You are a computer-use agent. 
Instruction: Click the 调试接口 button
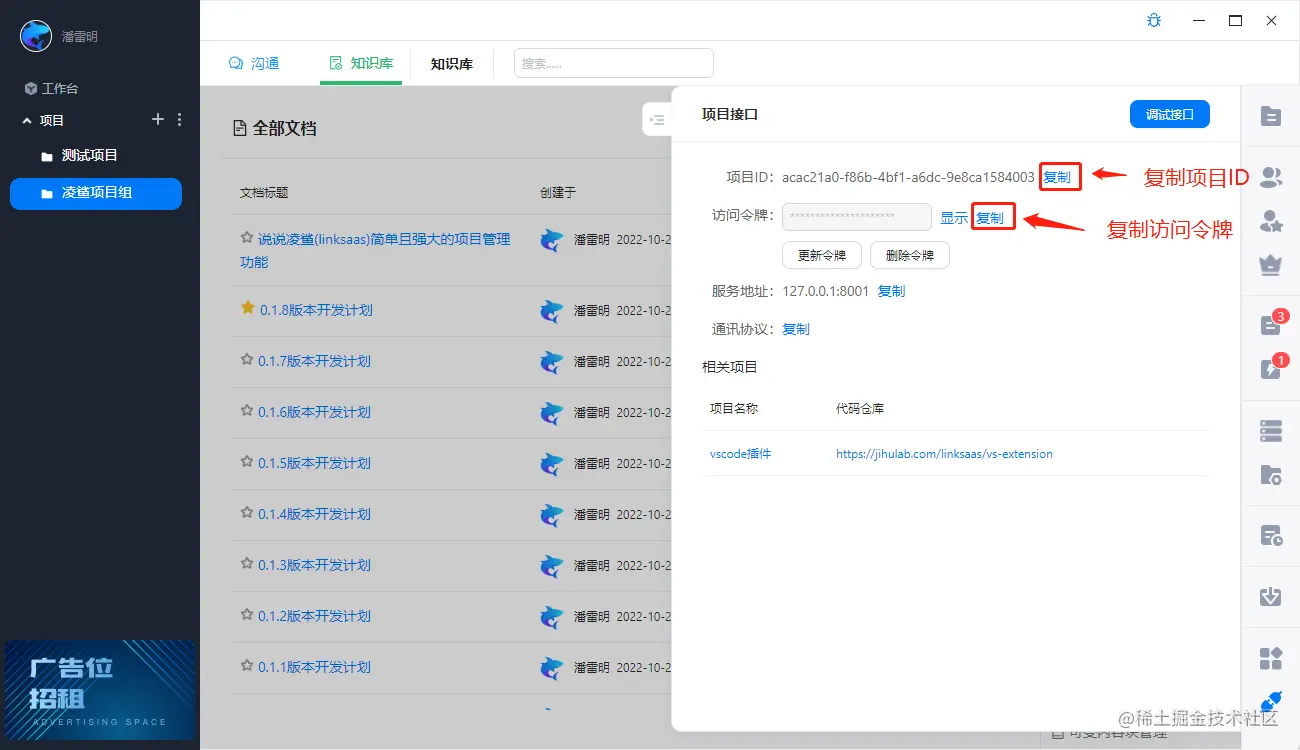tap(1170, 114)
